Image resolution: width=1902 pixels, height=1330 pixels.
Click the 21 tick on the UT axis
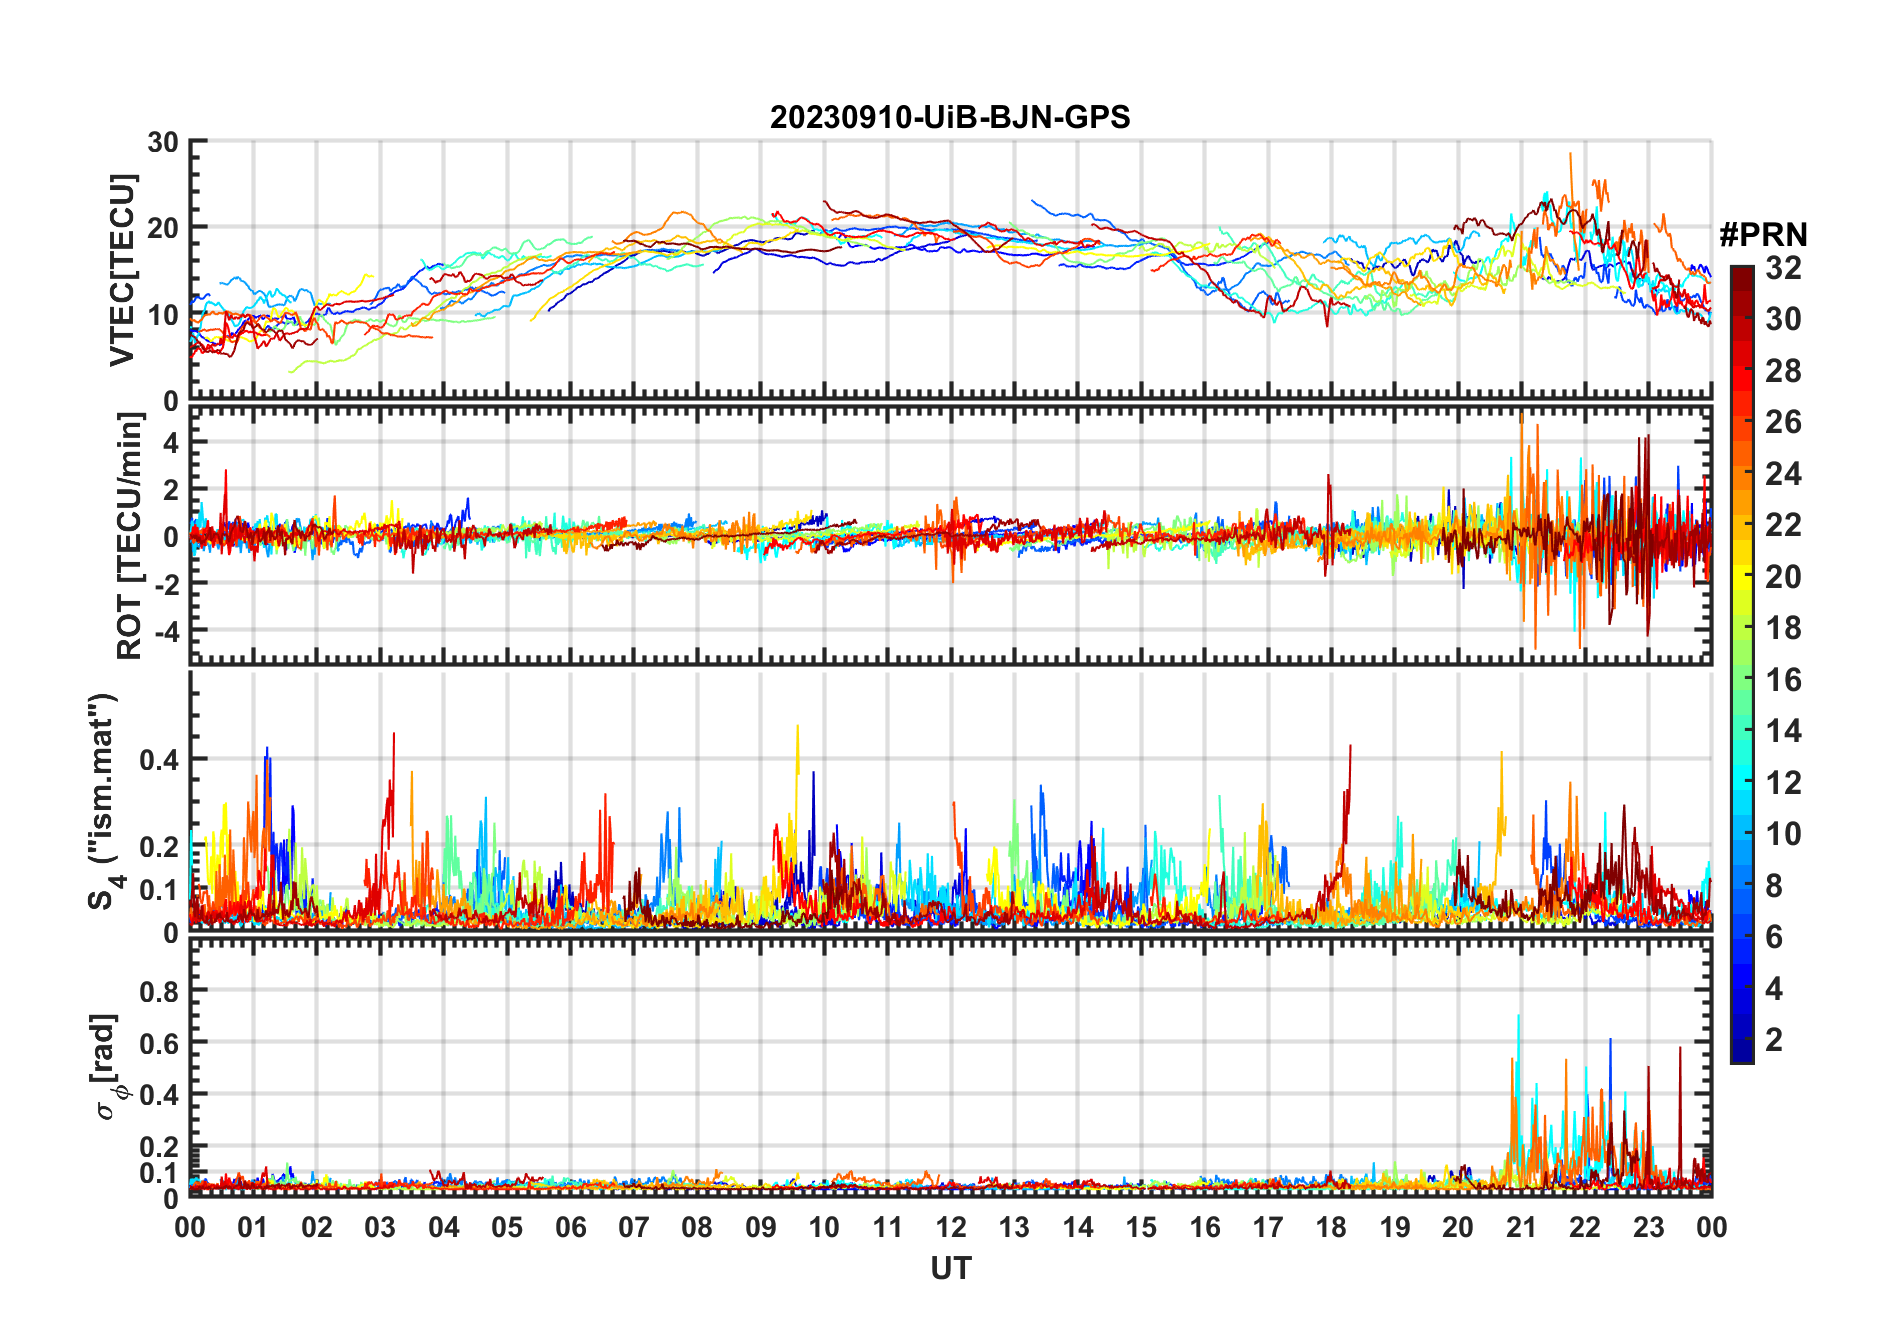(x=1521, y=1227)
